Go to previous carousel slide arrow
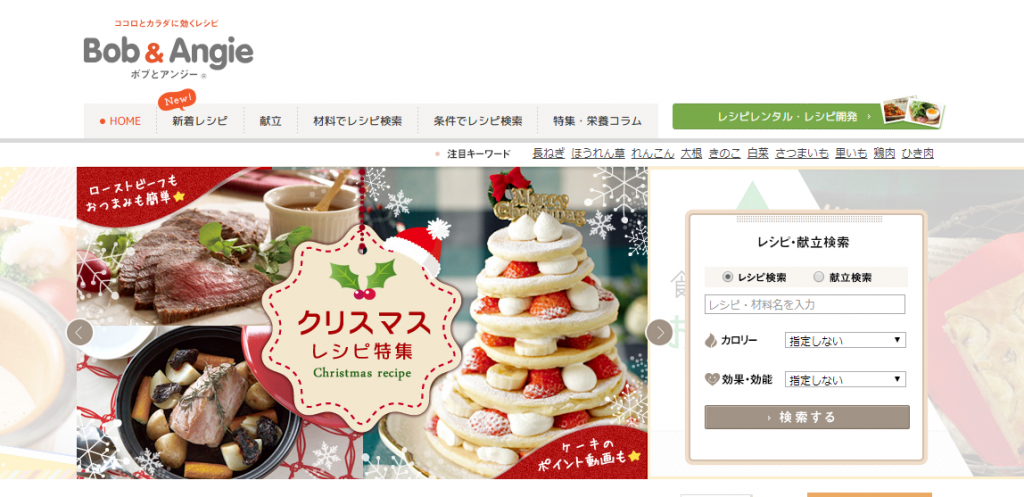1024x497 pixels. click(80, 332)
